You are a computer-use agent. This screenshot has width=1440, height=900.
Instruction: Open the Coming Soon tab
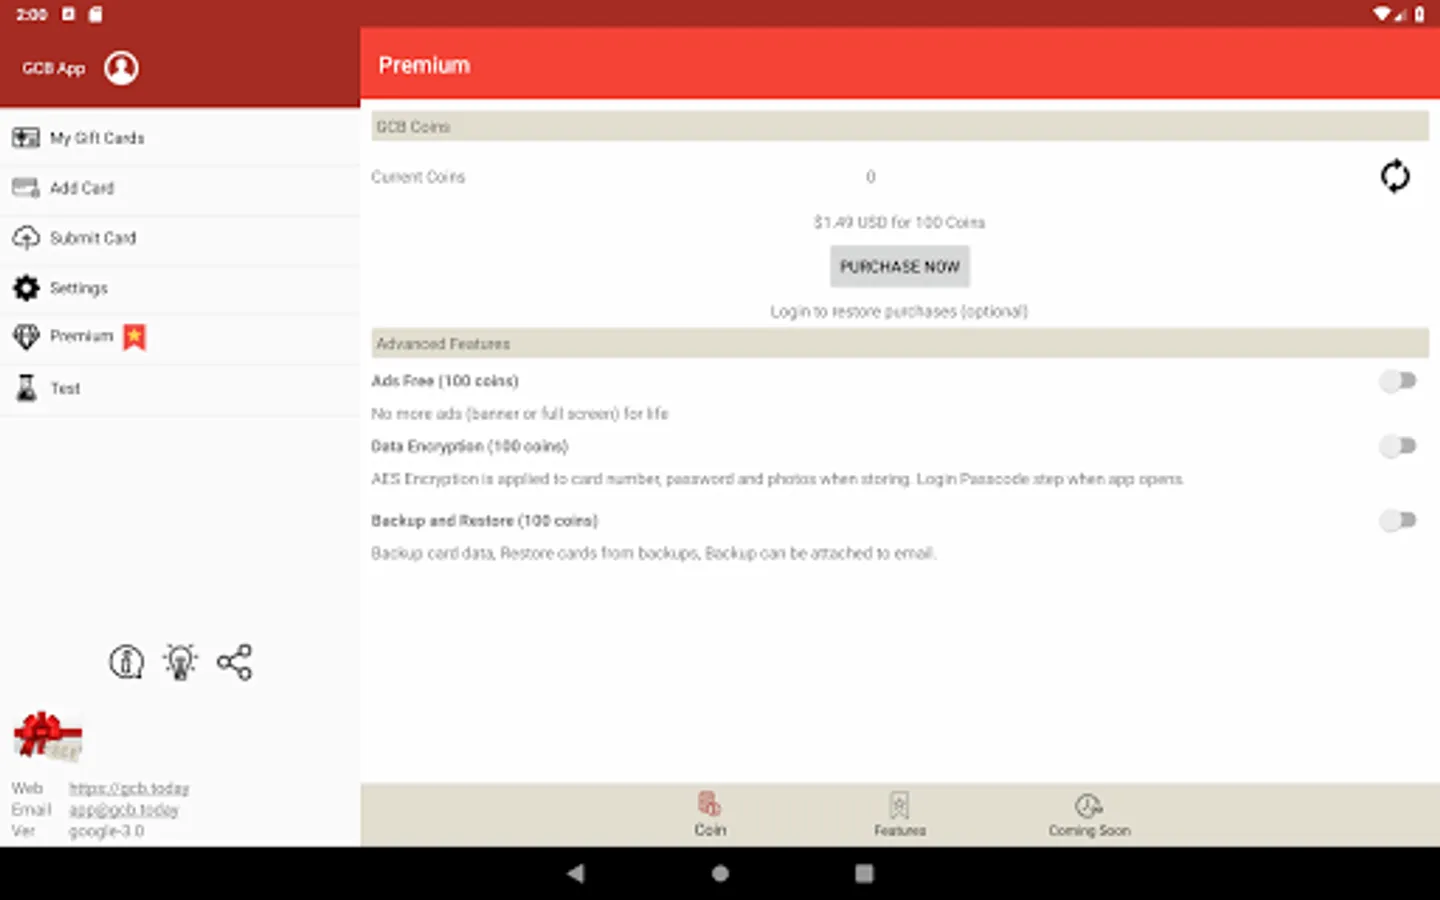pyautogui.click(x=1089, y=815)
